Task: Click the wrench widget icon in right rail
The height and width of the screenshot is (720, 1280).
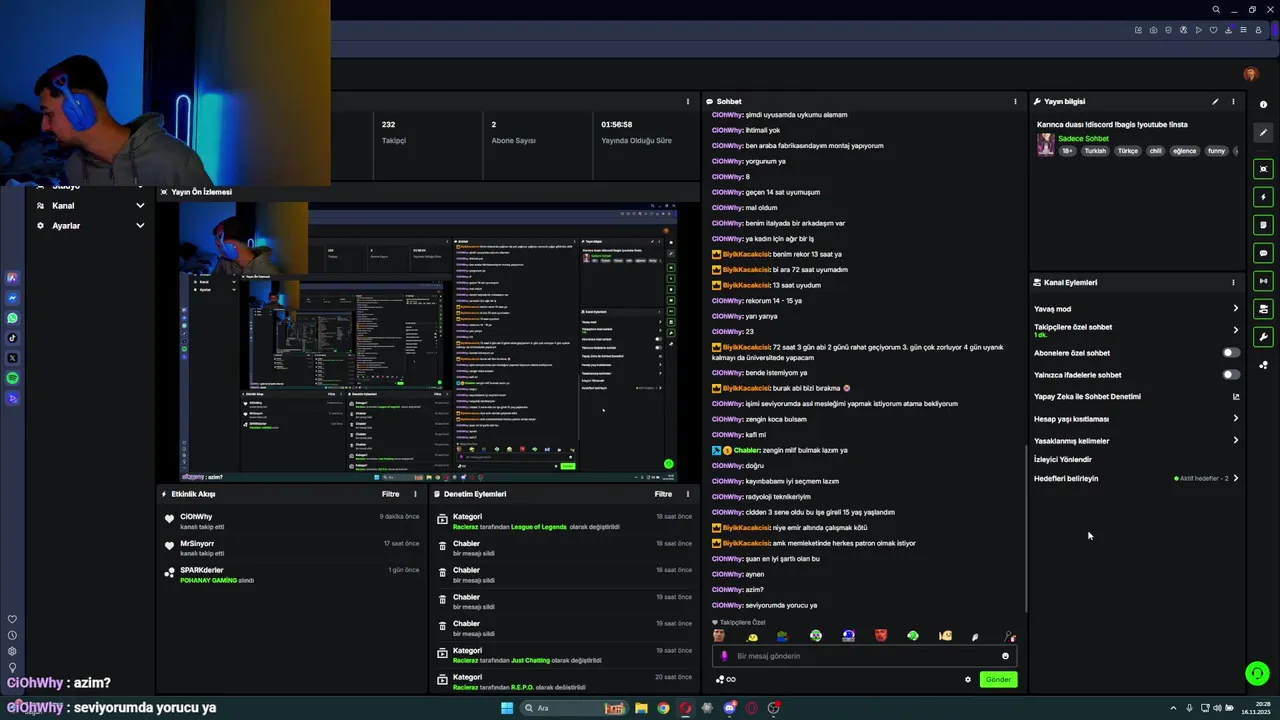Action: pyautogui.click(x=1264, y=337)
